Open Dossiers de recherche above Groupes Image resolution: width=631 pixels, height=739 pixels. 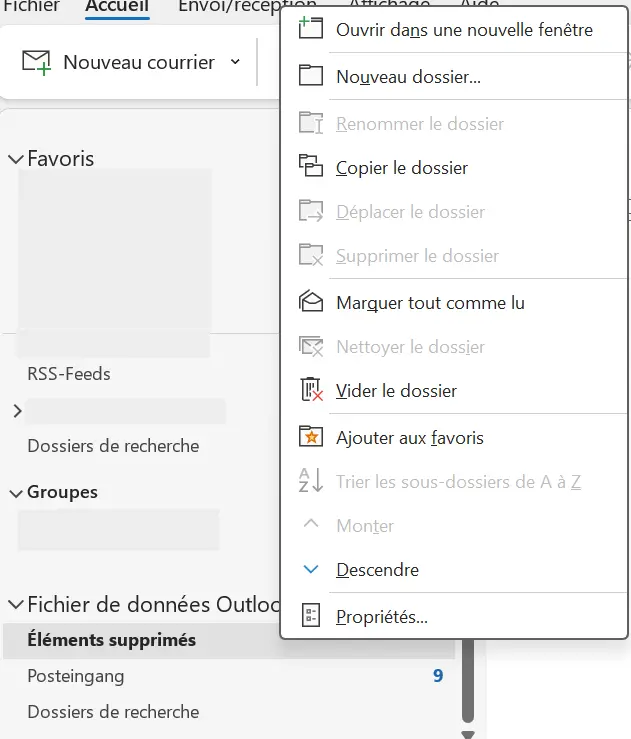tap(113, 446)
